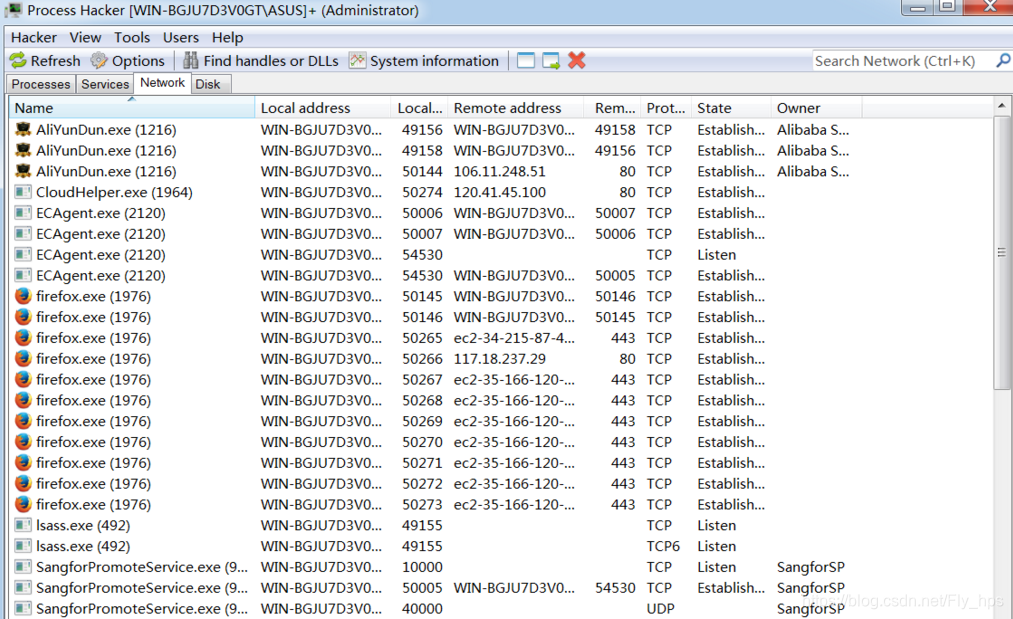Click SangforPromoteService icon on the UDP row
This screenshot has width=1013, height=619.
[23, 608]
